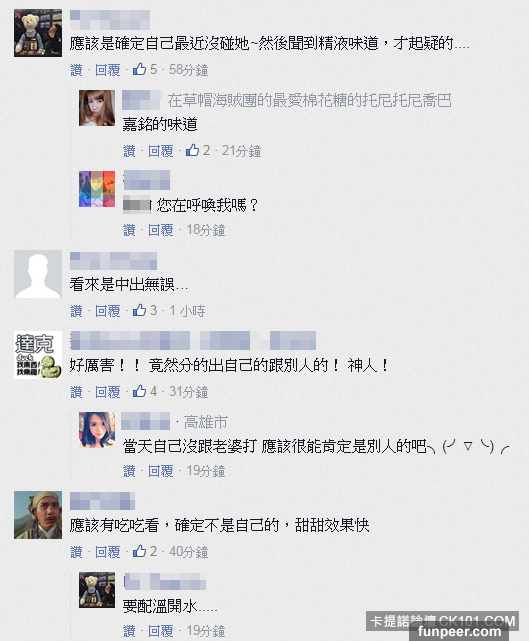Open rainbow-colored avatar of the replier
529x641 pixels.
97,189
